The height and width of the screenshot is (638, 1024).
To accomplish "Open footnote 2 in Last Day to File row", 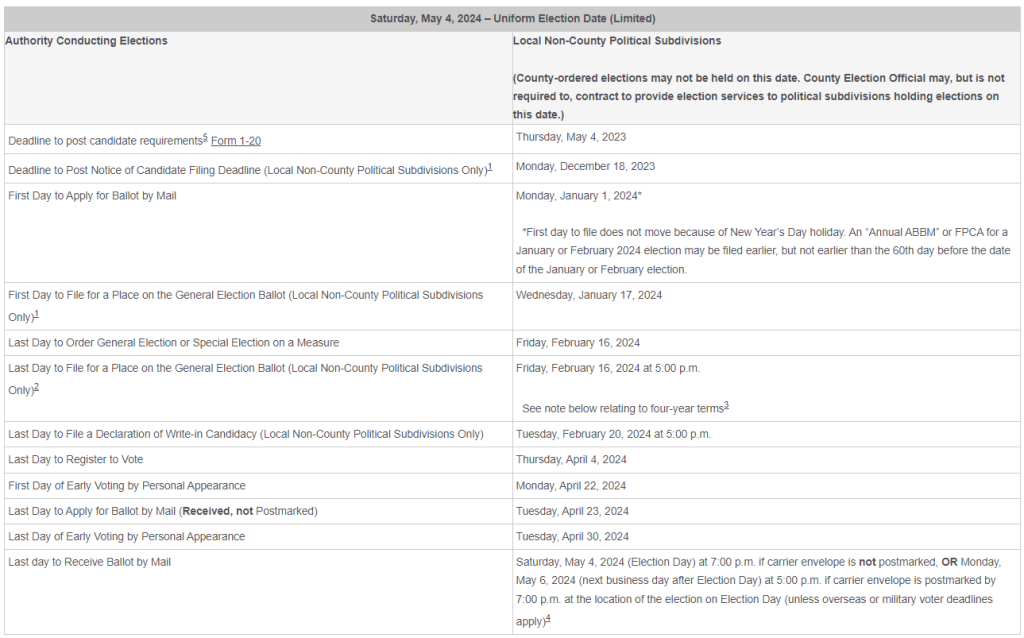I will [37, 387].
